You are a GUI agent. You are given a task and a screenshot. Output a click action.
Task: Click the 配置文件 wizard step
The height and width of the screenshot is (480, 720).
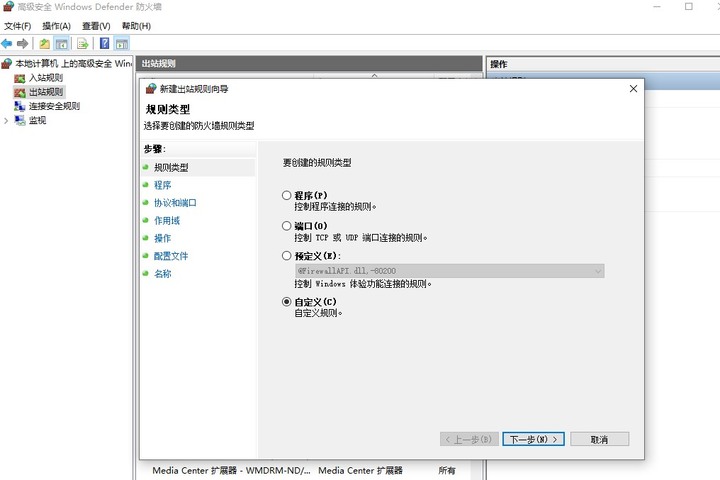coord(171,256)
